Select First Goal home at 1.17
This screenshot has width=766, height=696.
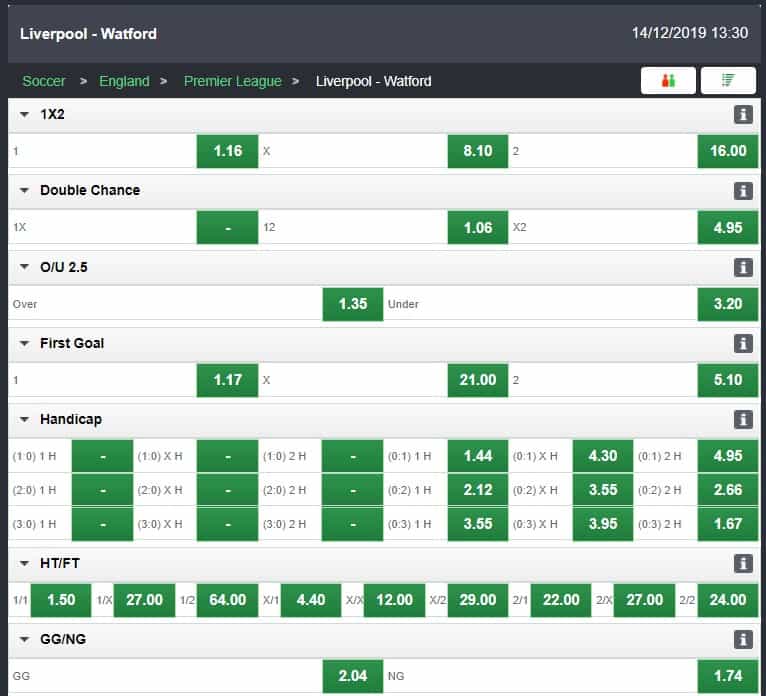pyautogui.click(x=228, y=380)
